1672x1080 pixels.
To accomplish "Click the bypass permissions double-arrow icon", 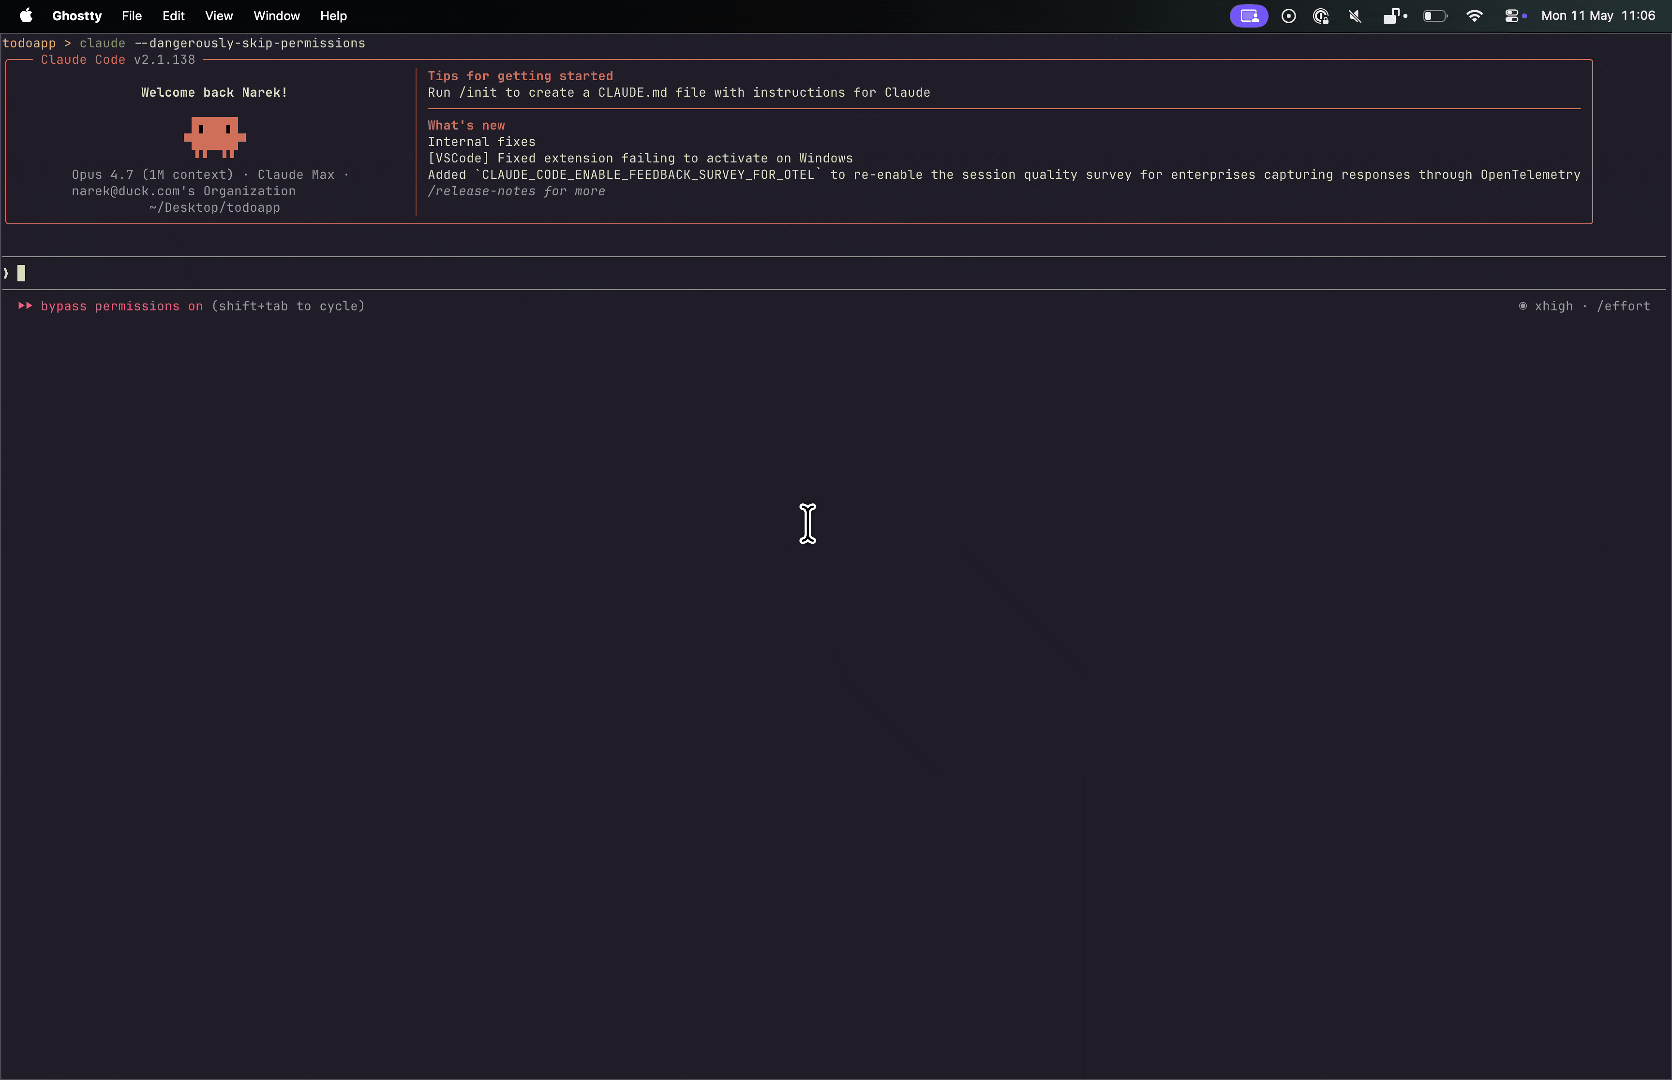I will click(25, 306).
